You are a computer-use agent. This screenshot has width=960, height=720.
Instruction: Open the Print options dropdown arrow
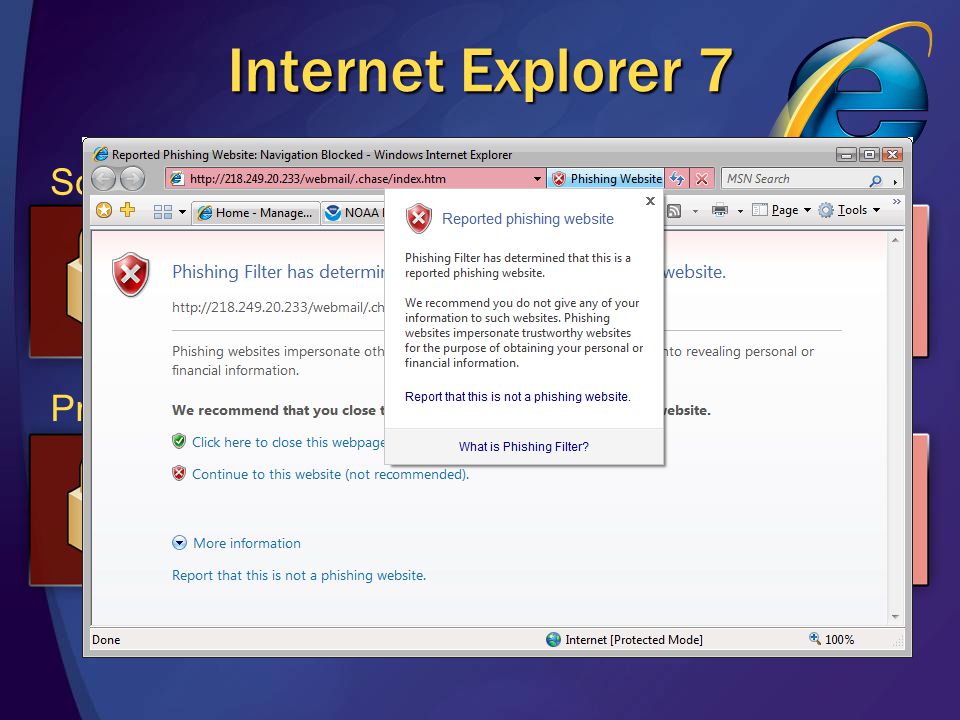tap(740, 211)
